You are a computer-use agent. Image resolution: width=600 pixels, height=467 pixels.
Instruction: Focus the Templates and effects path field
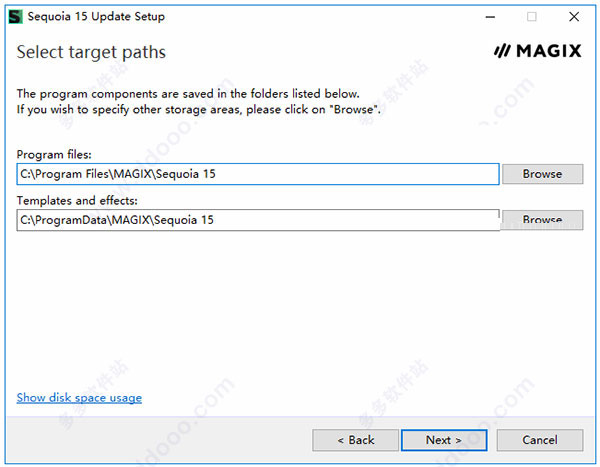pyautogui.click(x=258, y=220)
